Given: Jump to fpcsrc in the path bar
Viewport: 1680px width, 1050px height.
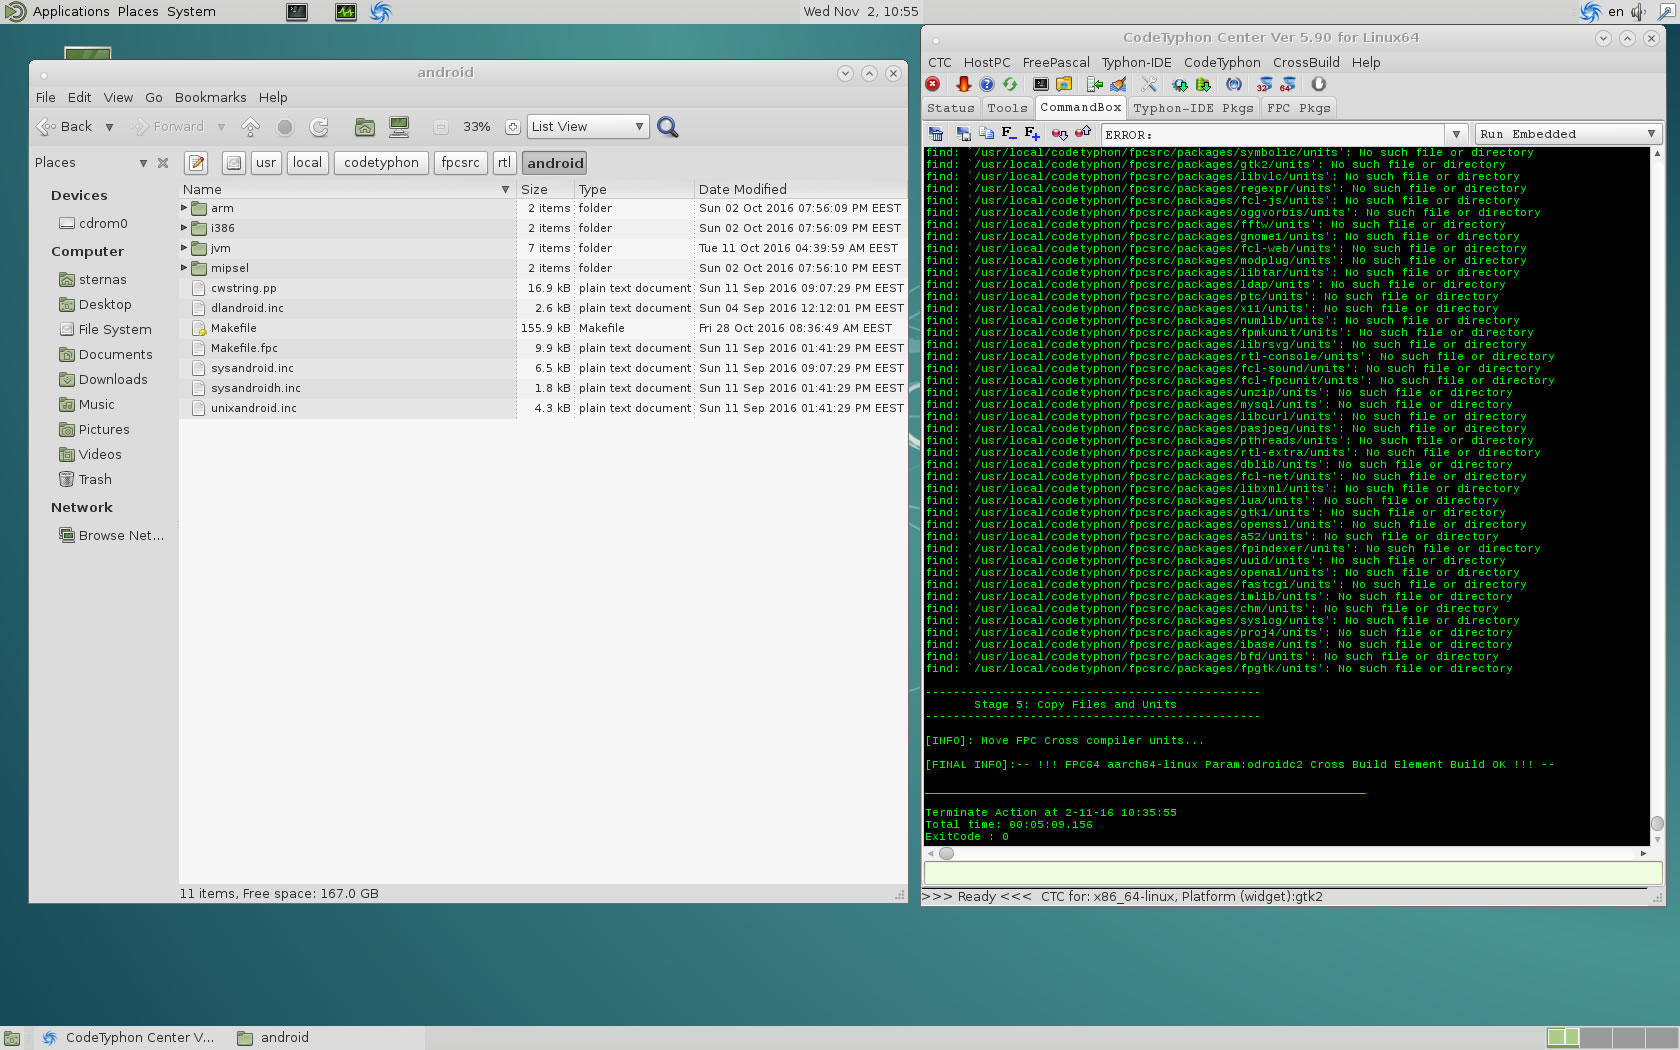Looking at the screenshot, I should tap(461, 163).
